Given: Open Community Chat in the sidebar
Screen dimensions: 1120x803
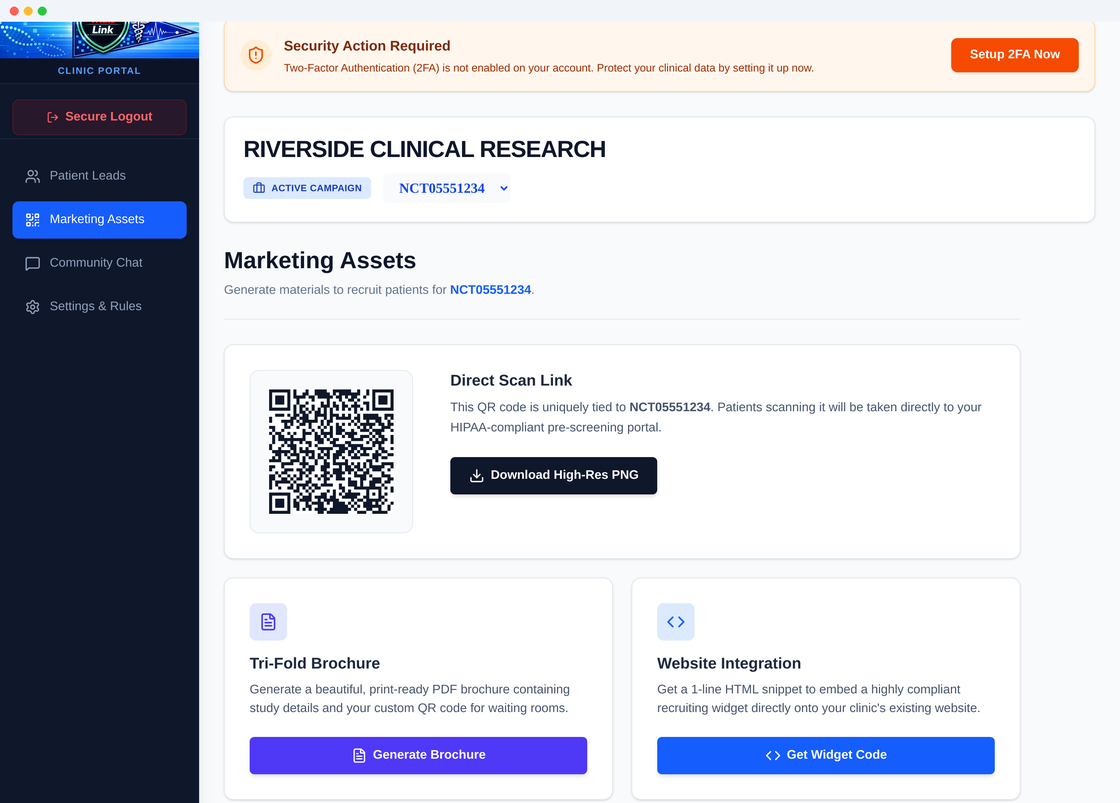Looking at the screenshot, I should [99, 263].
